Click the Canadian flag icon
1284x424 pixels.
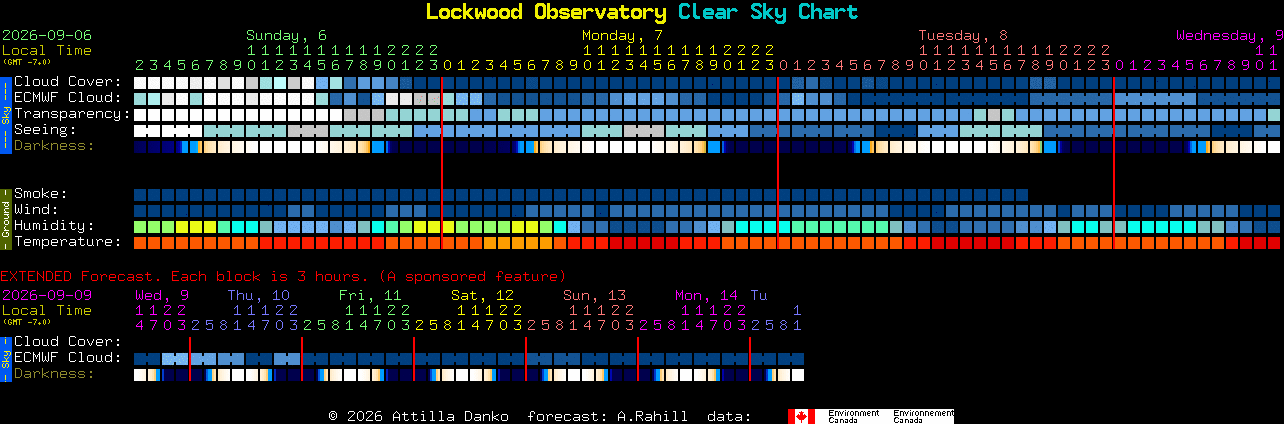pos(802,415)
